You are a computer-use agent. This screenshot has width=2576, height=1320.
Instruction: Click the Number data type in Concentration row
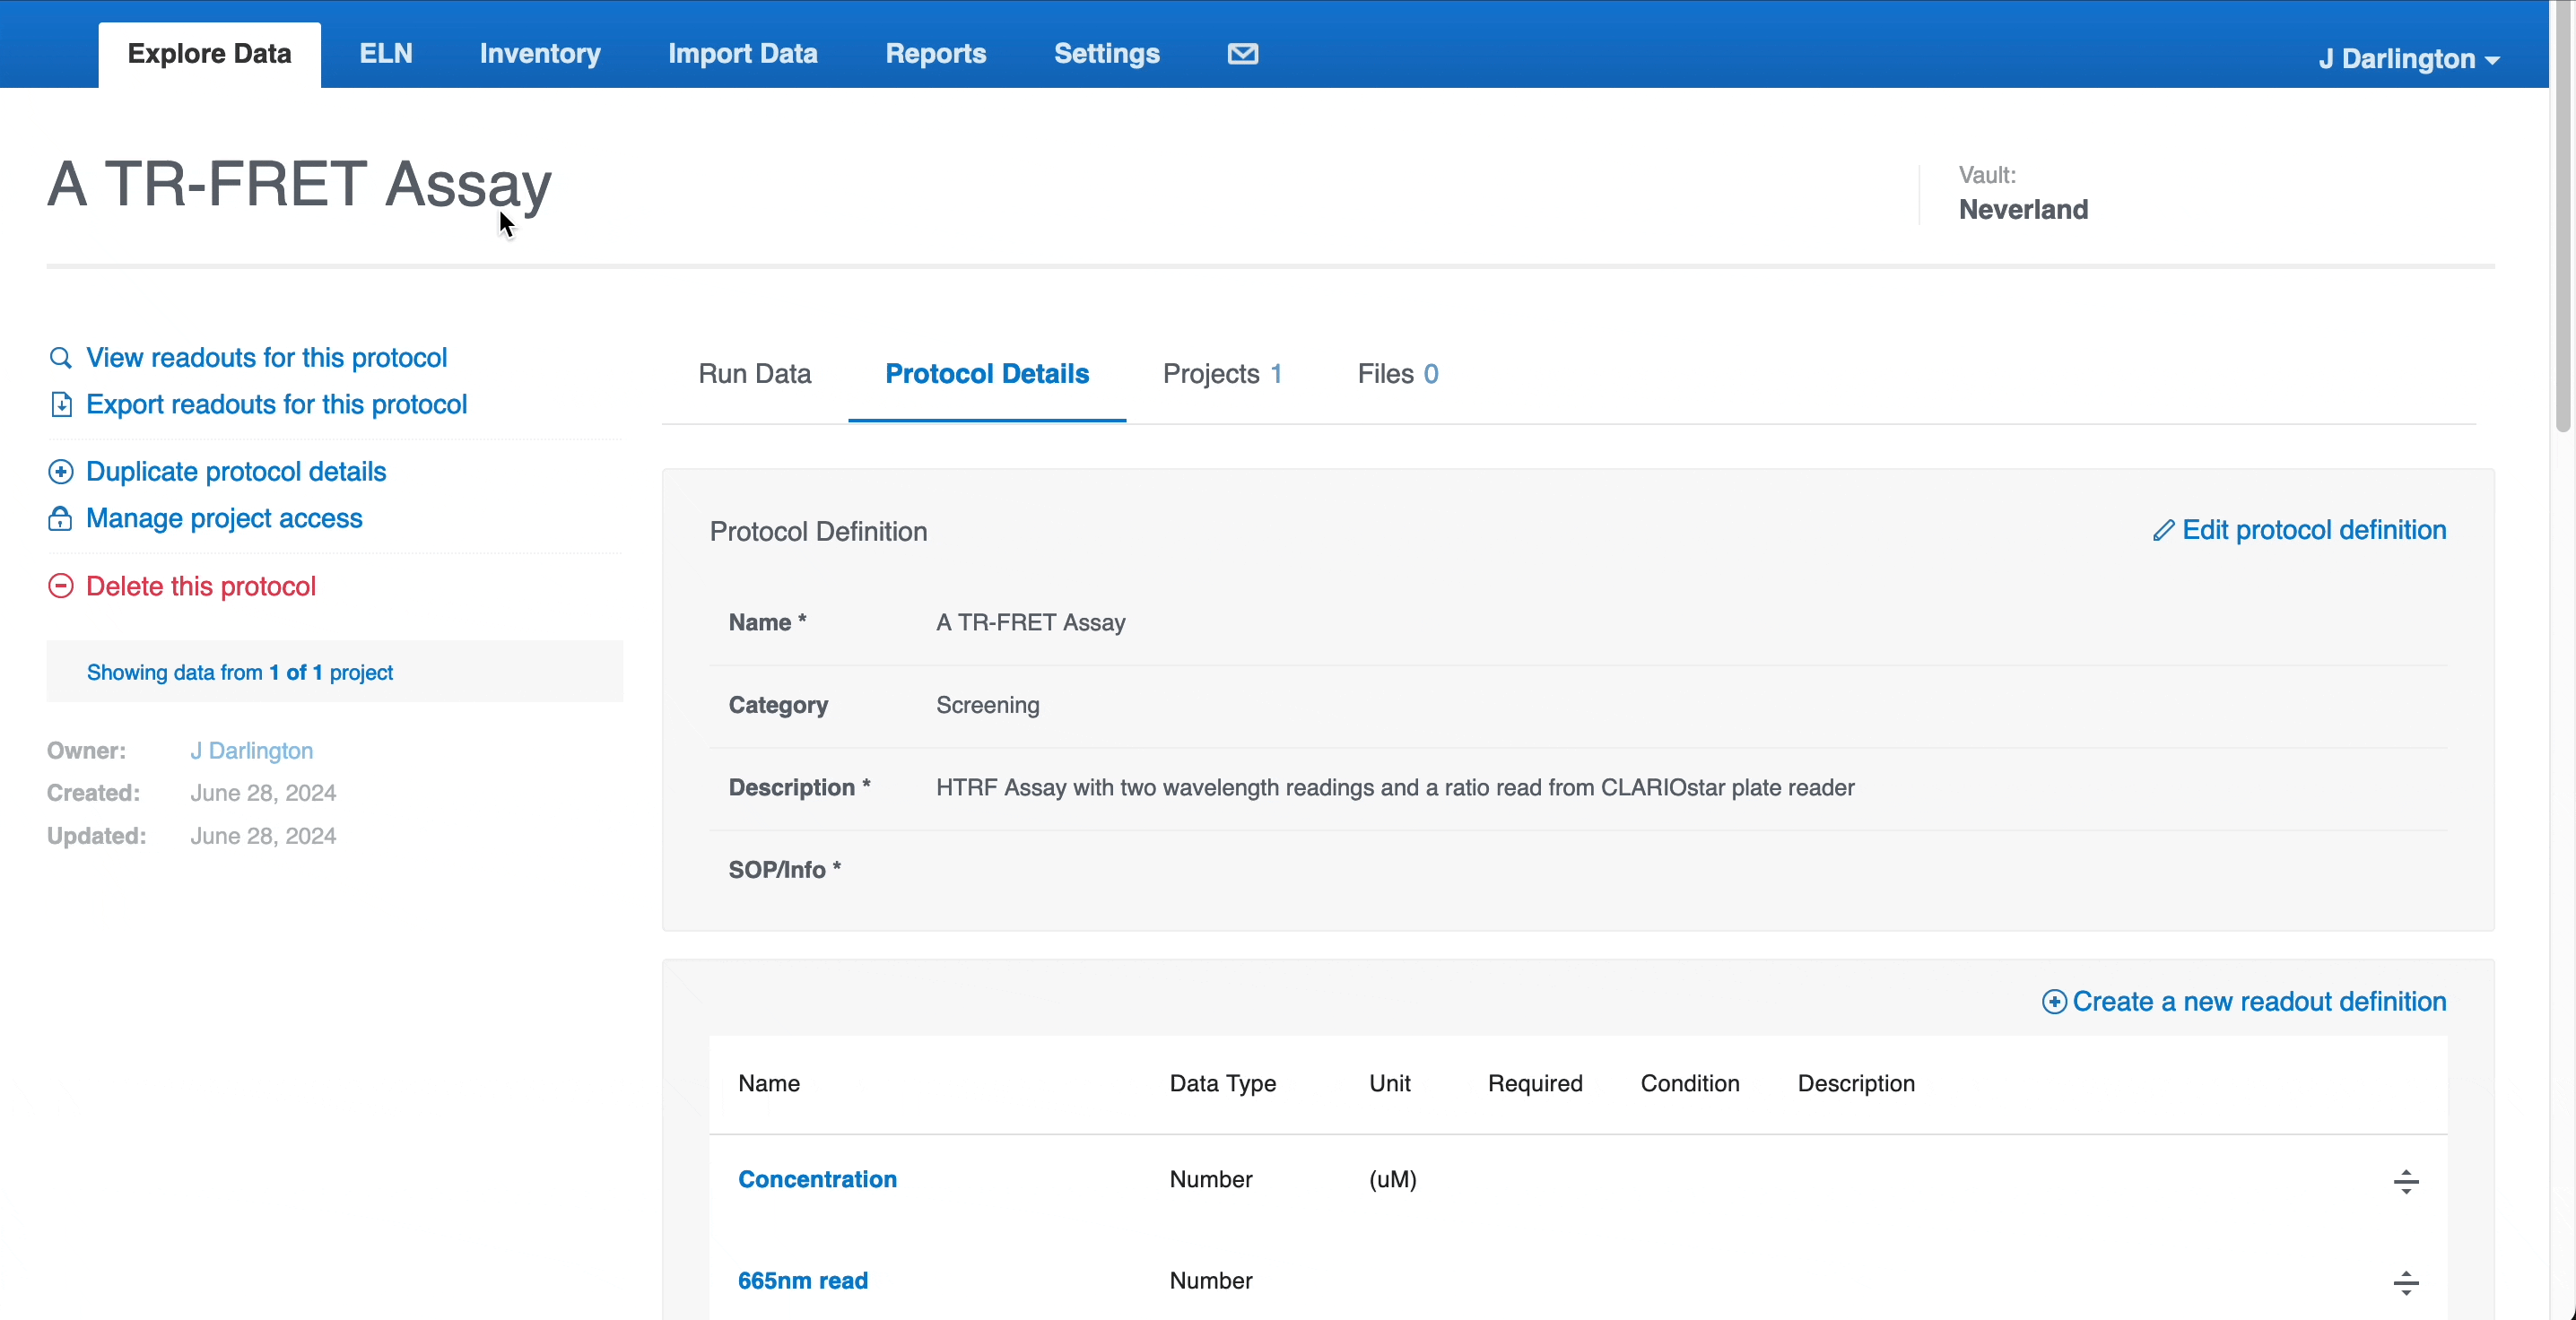coord(1211,1180)
